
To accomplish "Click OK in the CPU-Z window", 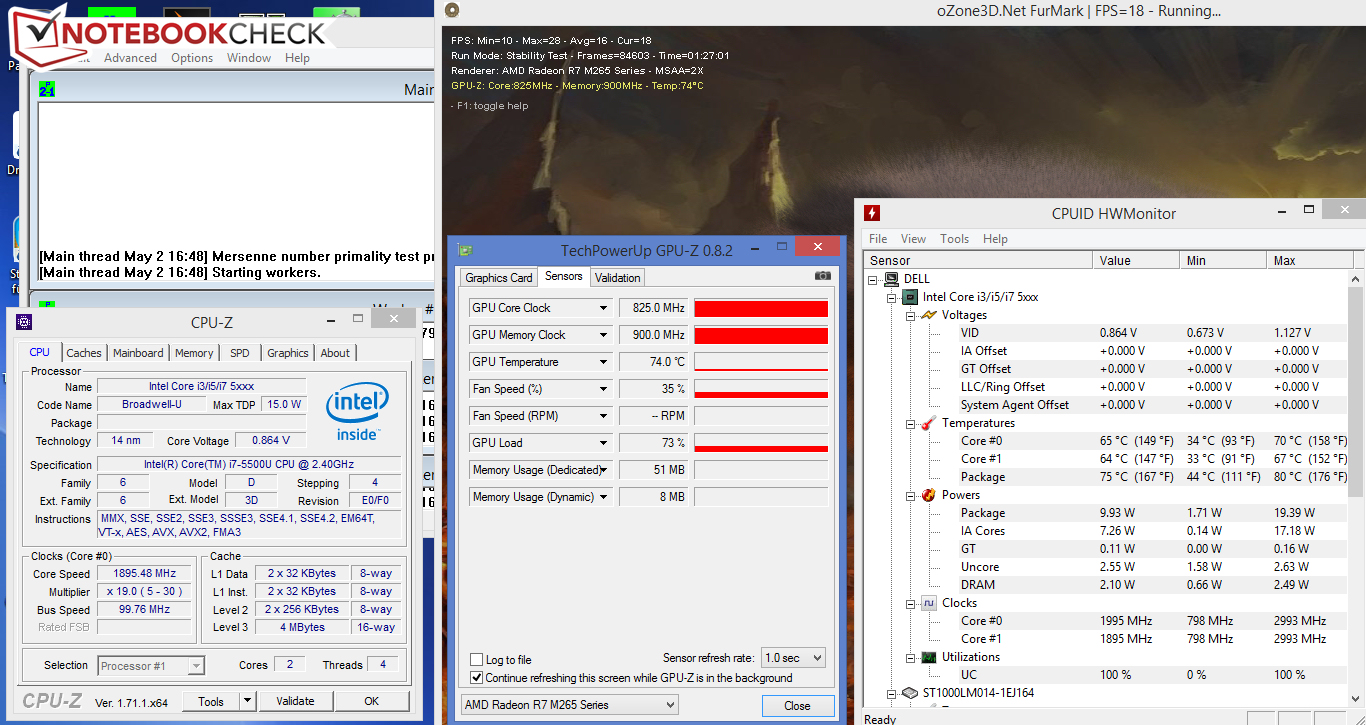I will click(x=372, y=701).
